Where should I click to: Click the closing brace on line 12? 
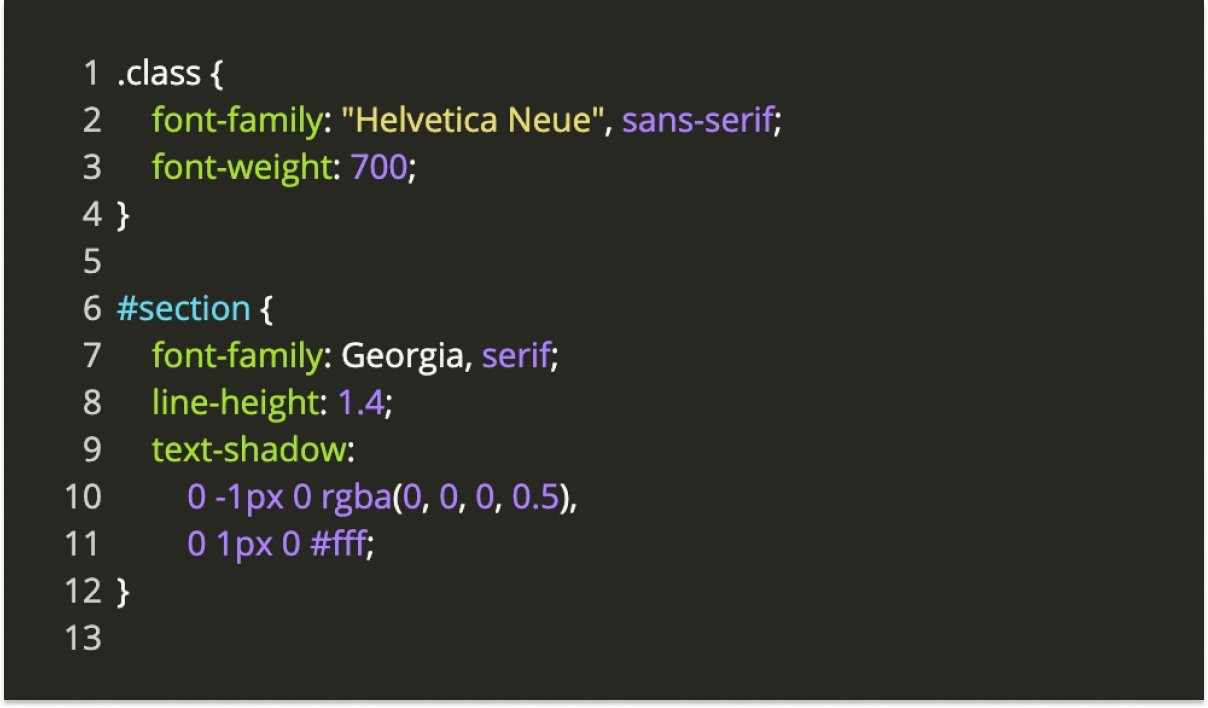(123, 591)
